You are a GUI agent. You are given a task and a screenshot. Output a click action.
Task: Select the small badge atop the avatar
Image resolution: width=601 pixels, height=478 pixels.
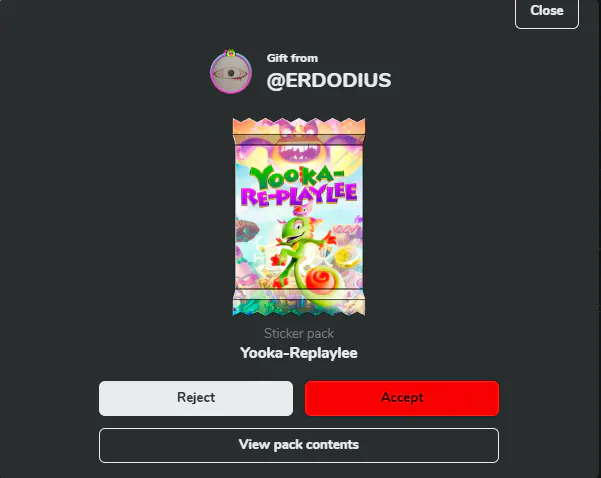coord(230,53)
